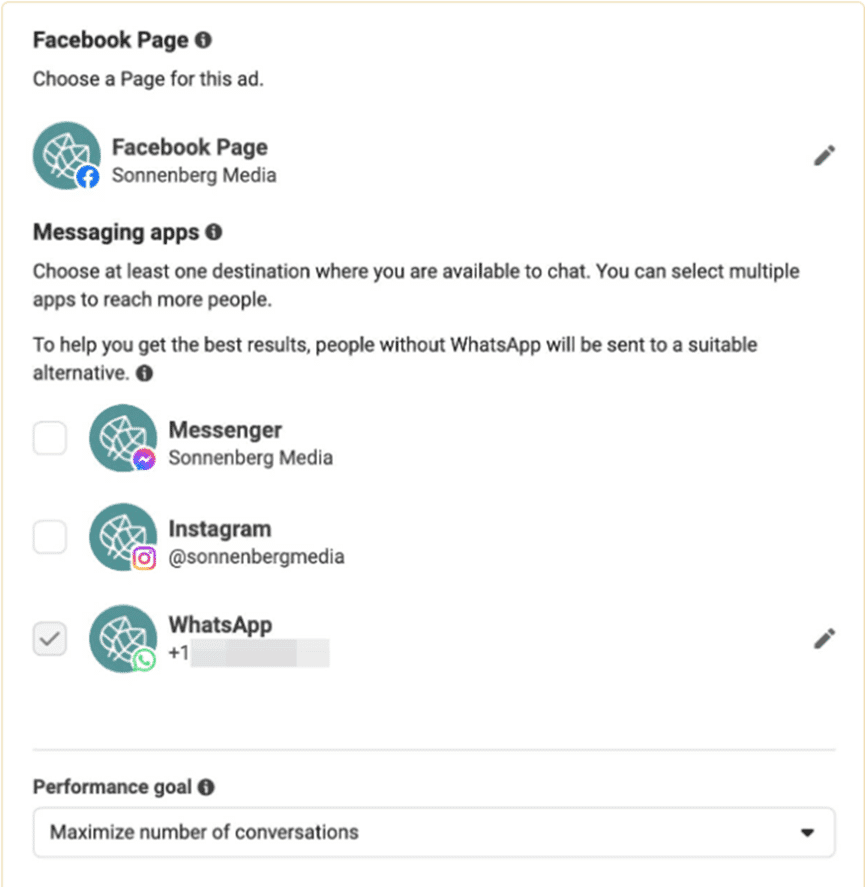865x887 pixels.
Task: Enable the Messenger checkbox
Action: [50, 438]
